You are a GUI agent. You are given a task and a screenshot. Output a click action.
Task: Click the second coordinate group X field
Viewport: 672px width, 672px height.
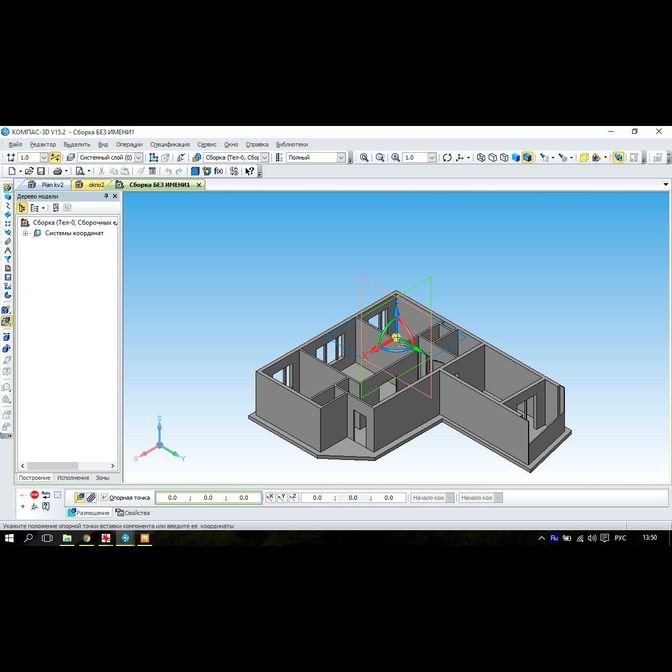[317, 498]
